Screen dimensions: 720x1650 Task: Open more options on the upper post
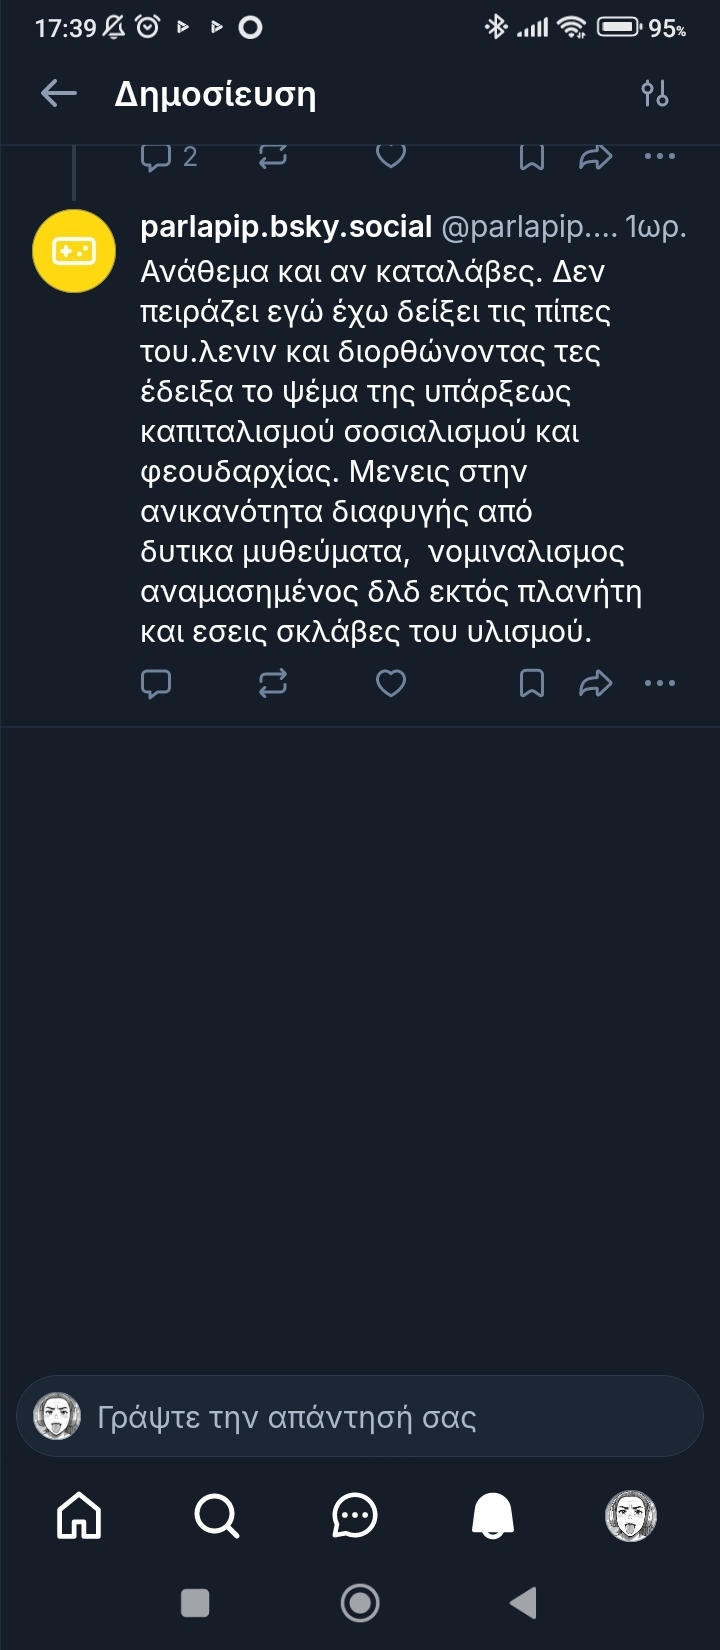pyautogui.click(x=660, y=157)
